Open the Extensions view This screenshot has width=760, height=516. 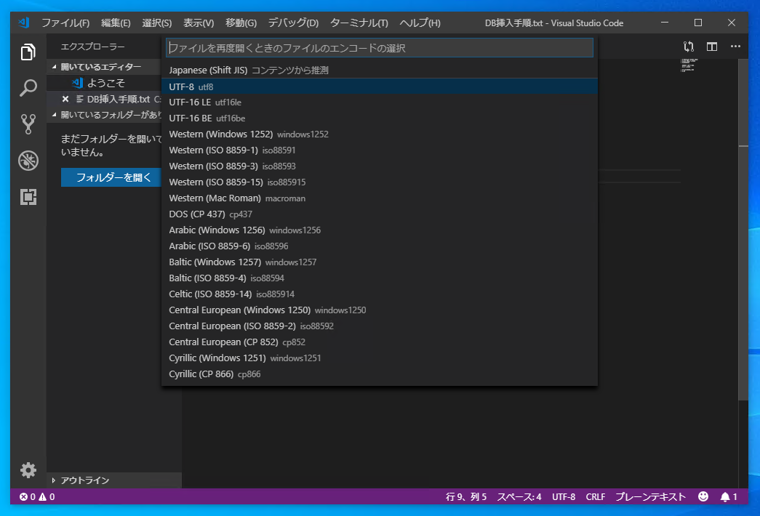[28, 197]
